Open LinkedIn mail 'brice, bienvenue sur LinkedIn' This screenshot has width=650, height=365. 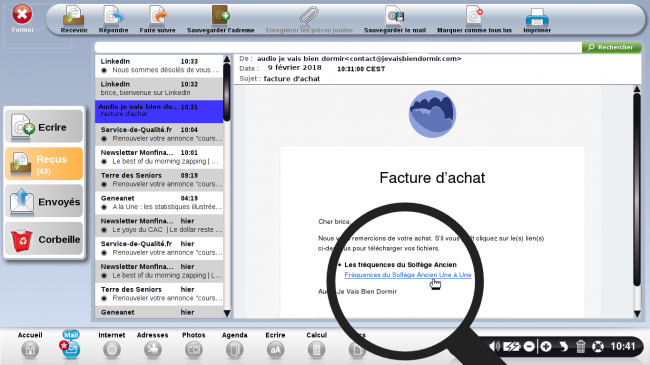click(159, 89)
